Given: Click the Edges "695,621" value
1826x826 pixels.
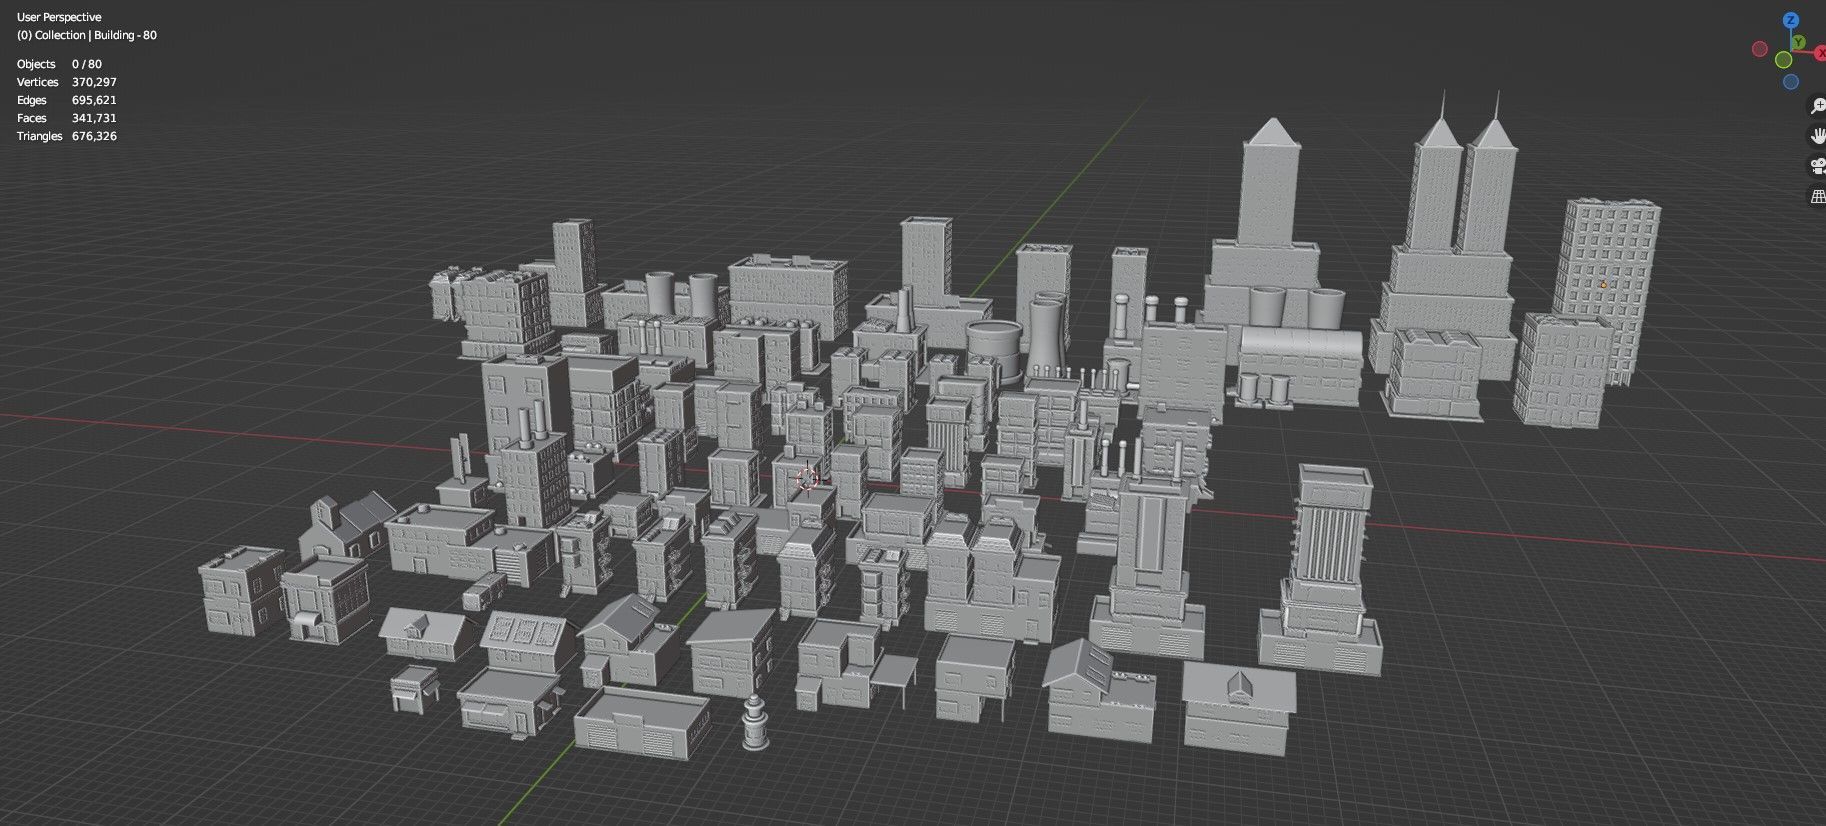Looking at the screenshot, I should [x=94, y=100].
